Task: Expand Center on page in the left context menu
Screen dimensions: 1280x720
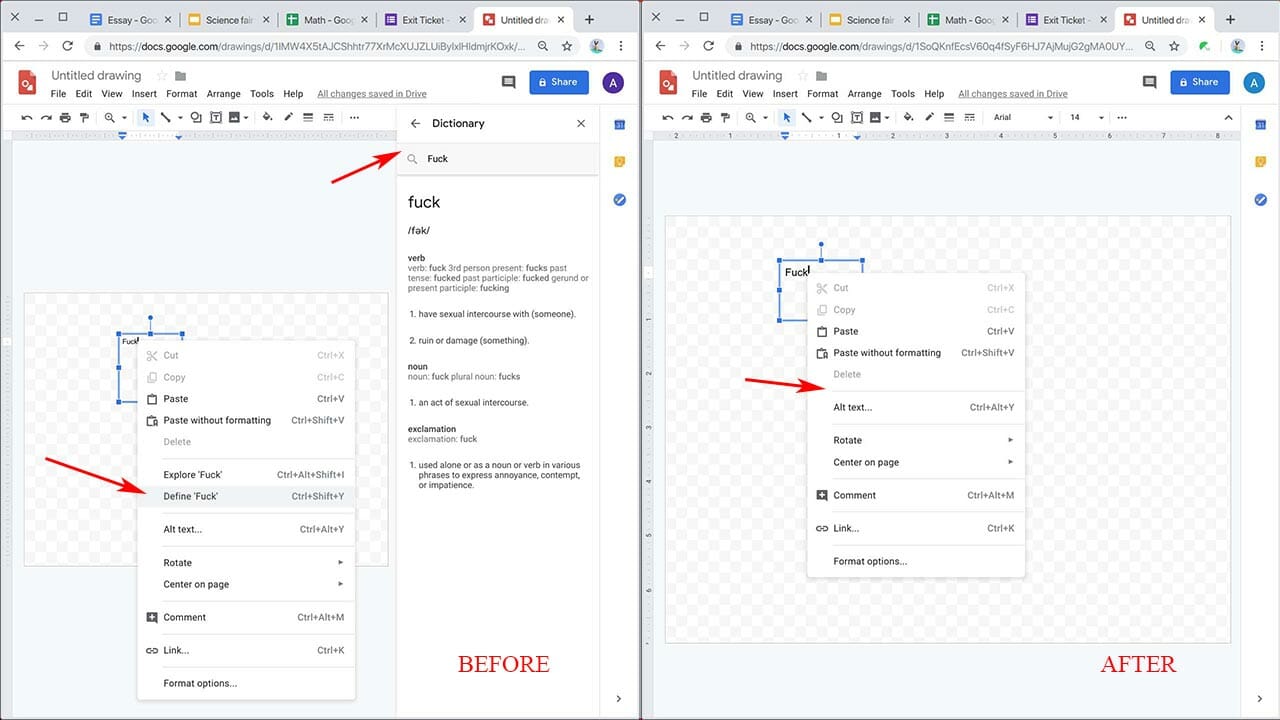Action: coord(246,584)
